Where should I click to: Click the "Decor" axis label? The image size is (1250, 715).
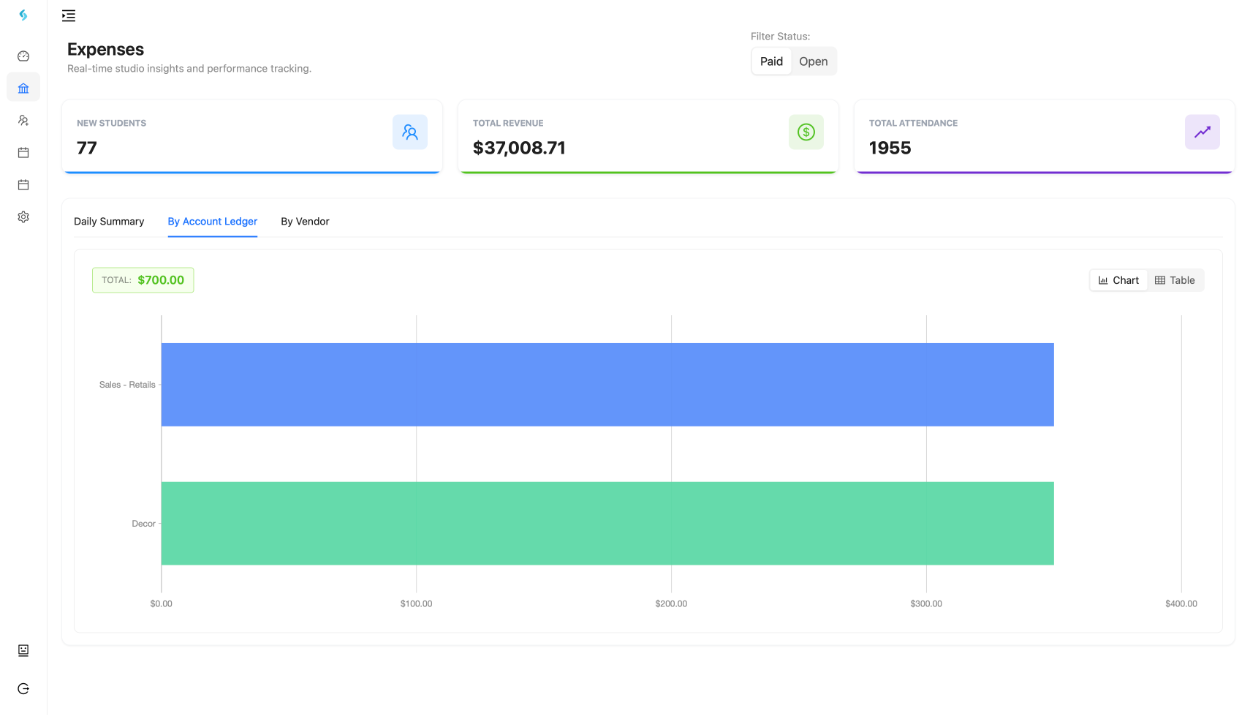click(x=144, y=524)
